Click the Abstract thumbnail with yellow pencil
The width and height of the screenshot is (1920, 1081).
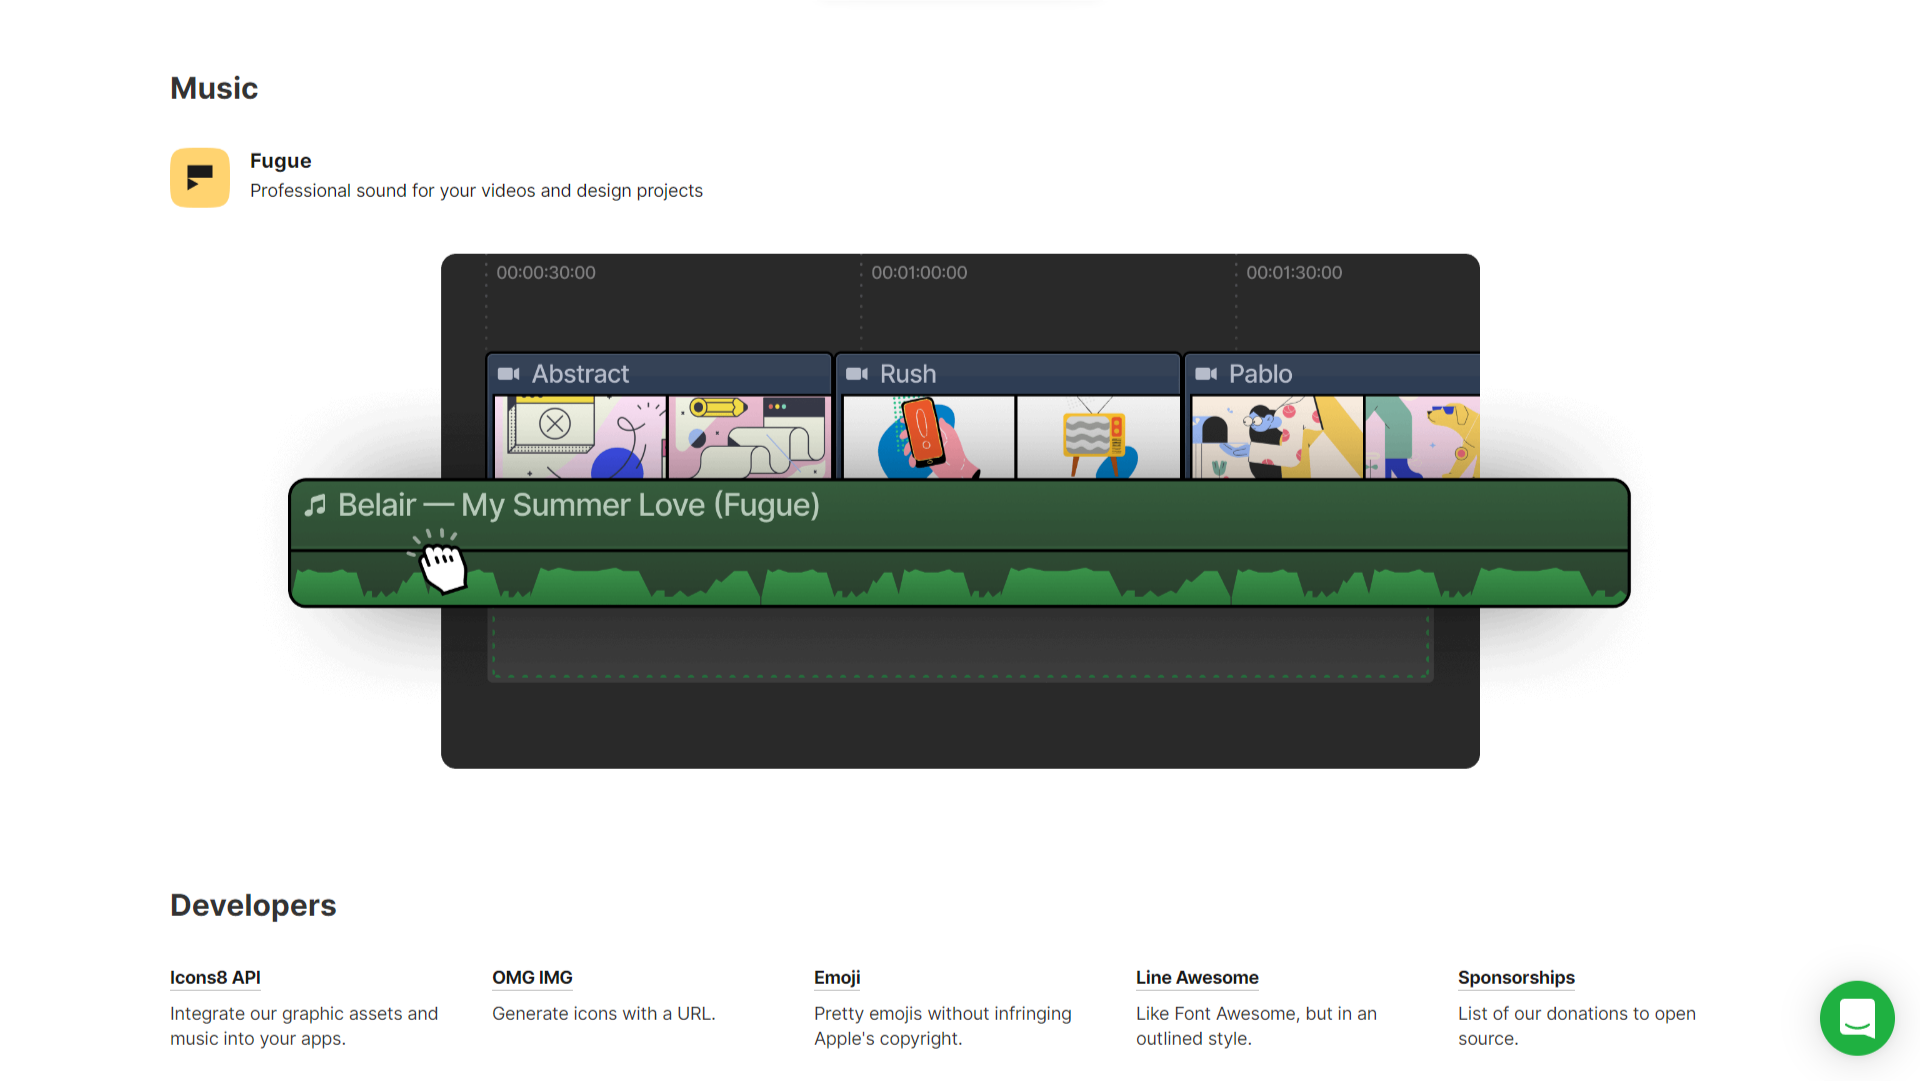(749, 437)
